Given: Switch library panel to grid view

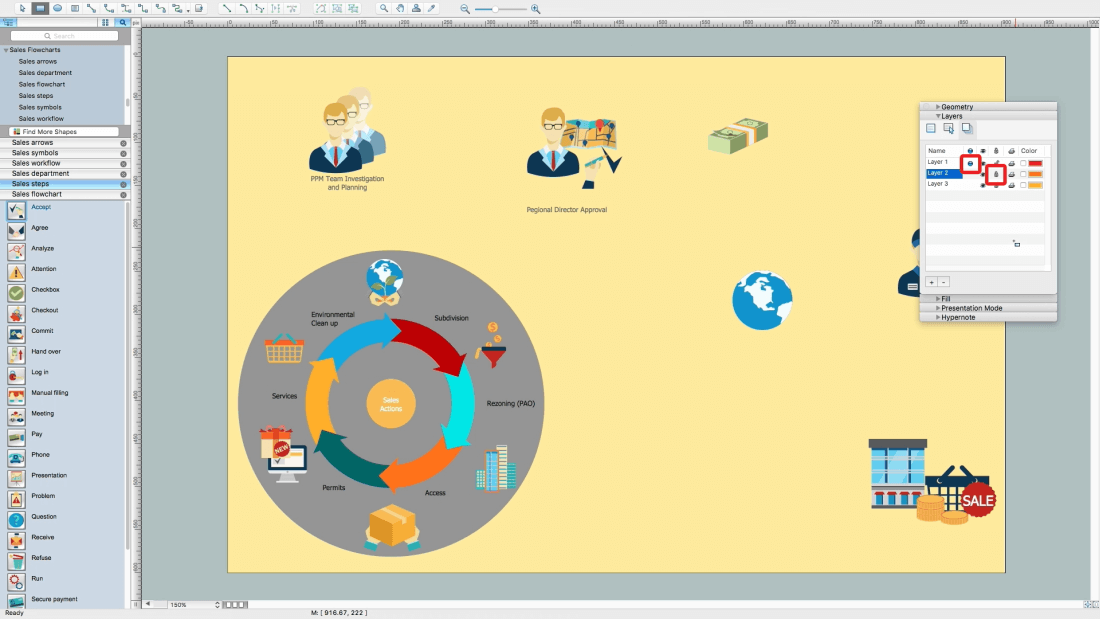Looking at the screenshot, I should click(105, 22).
